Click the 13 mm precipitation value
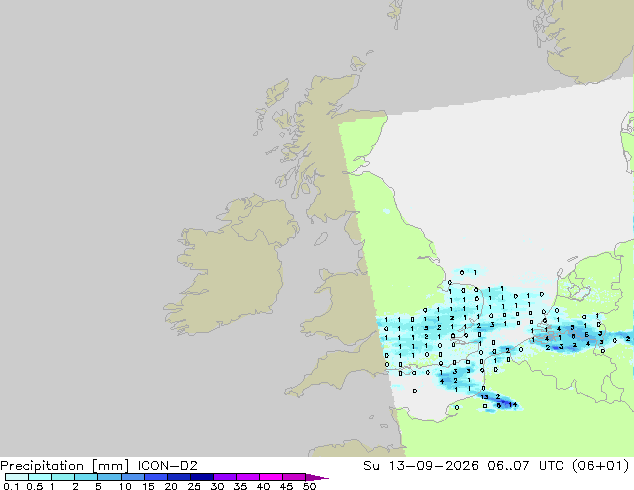The width and height of the screenshot is (634, 490). [484, 397]
